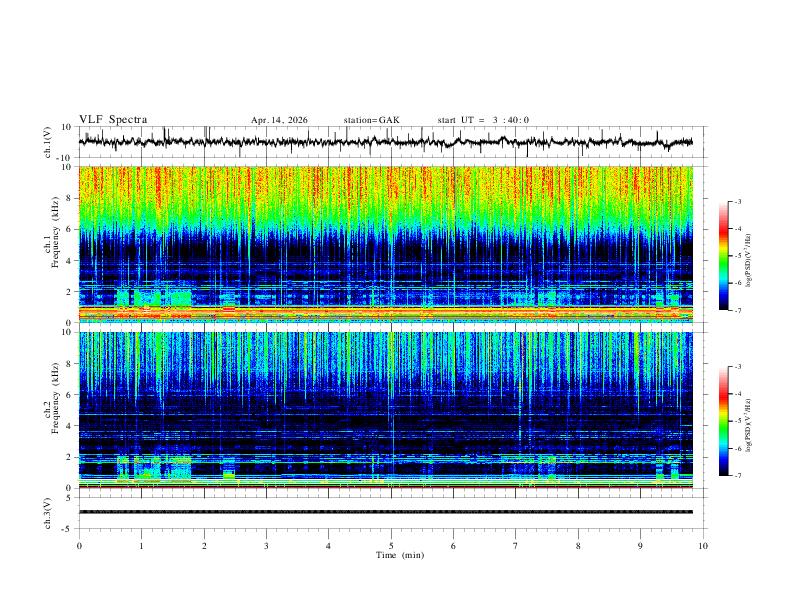Click time axis tick label "3"
The image size is (792, 612).
[266, 546]
